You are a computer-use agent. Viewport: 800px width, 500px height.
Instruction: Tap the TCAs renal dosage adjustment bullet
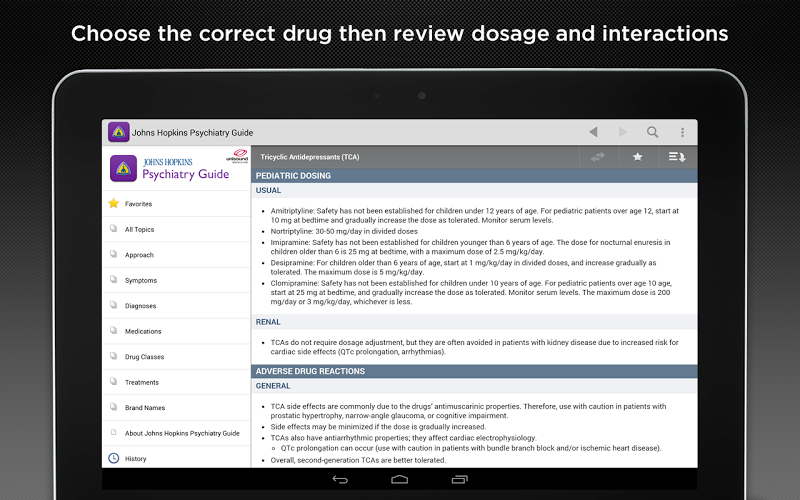coord(474,347)
